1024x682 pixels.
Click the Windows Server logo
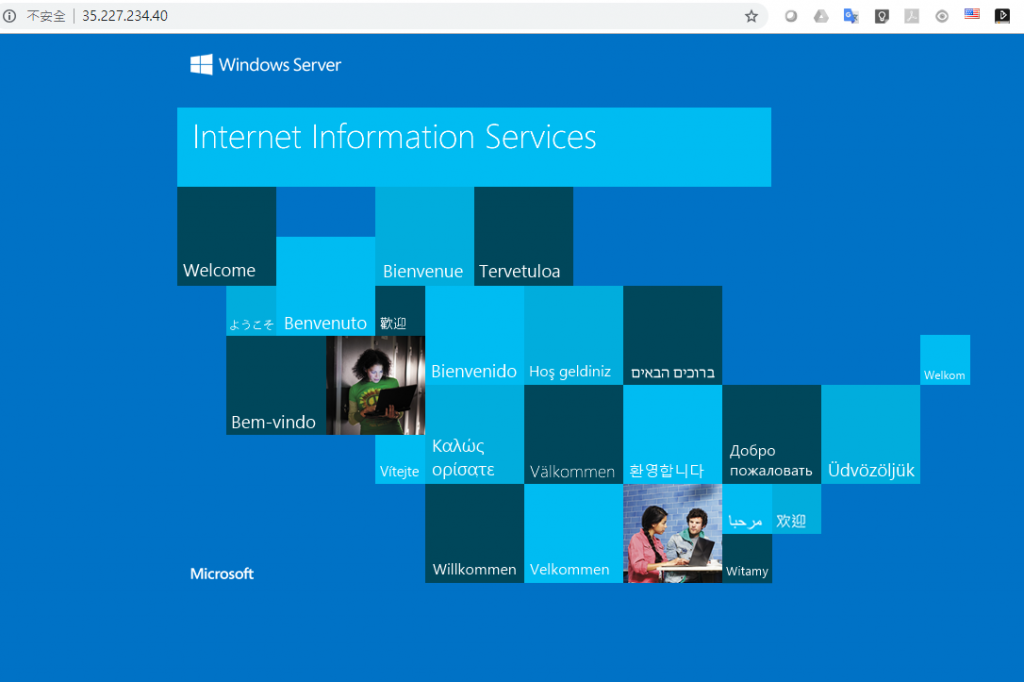click(x=266, y=65)
